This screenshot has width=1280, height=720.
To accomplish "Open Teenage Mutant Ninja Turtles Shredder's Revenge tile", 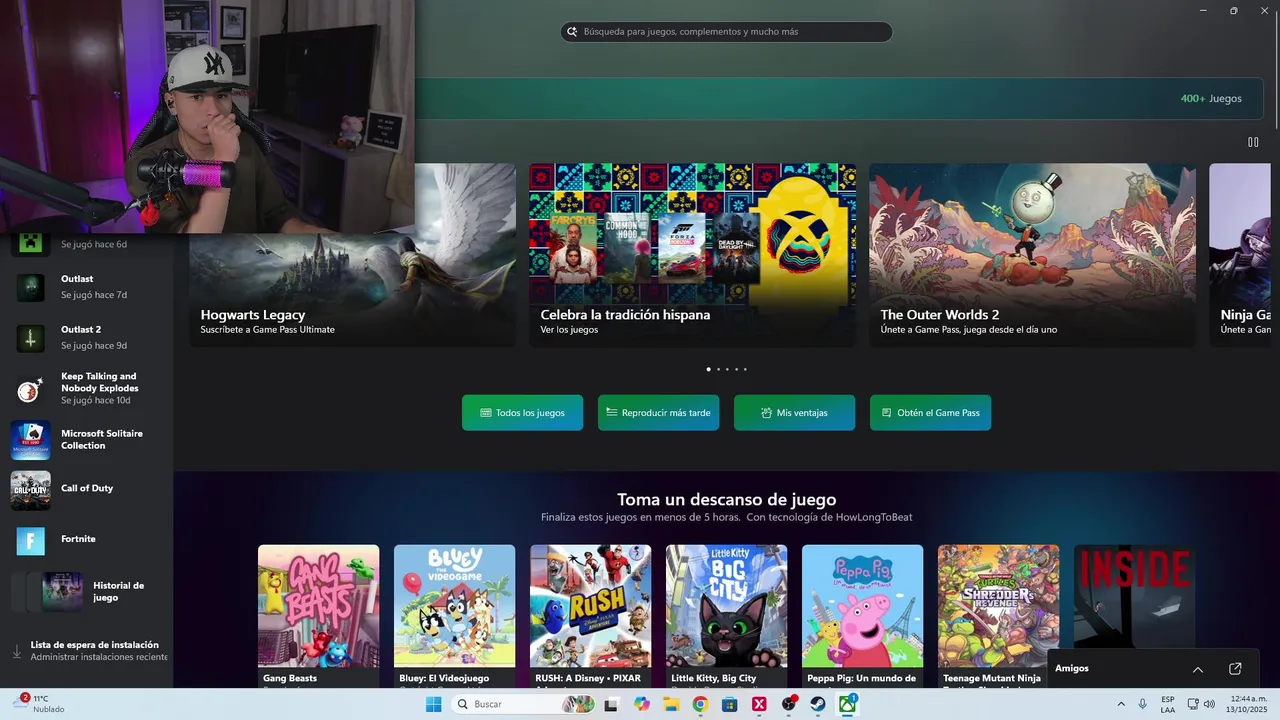I will tap(998, 616).
